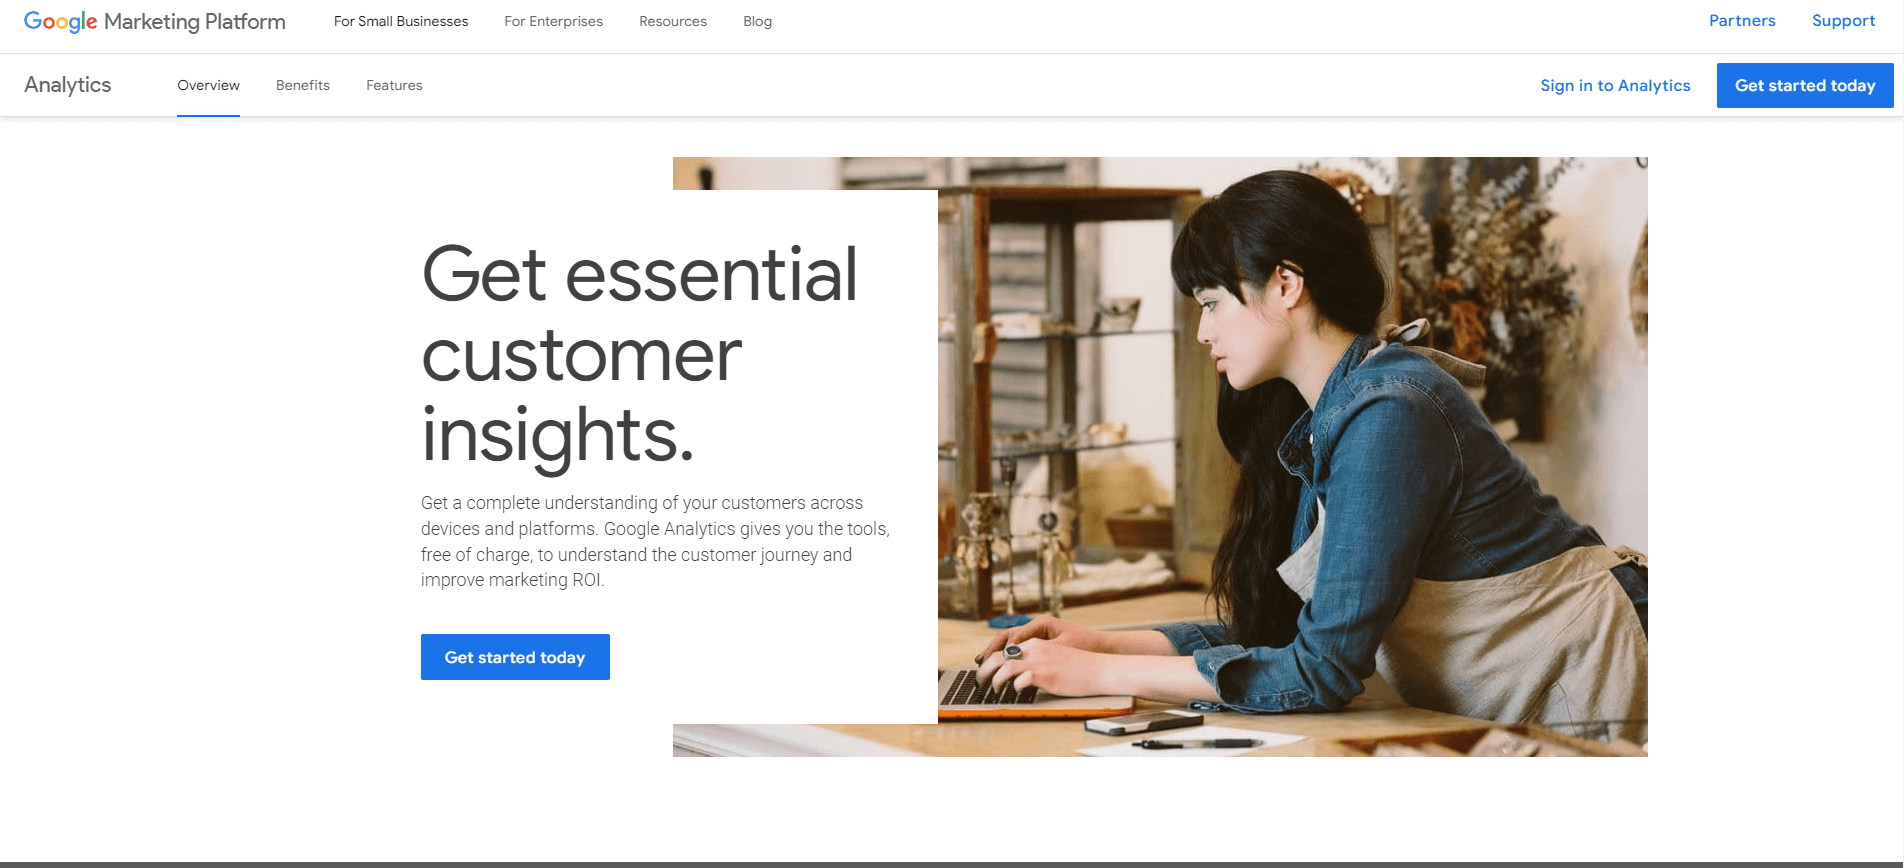Image resolution: width=1904 pixels, height=868 pixels.
Task: Open the Support link
Action: (x=1844, y=21)
